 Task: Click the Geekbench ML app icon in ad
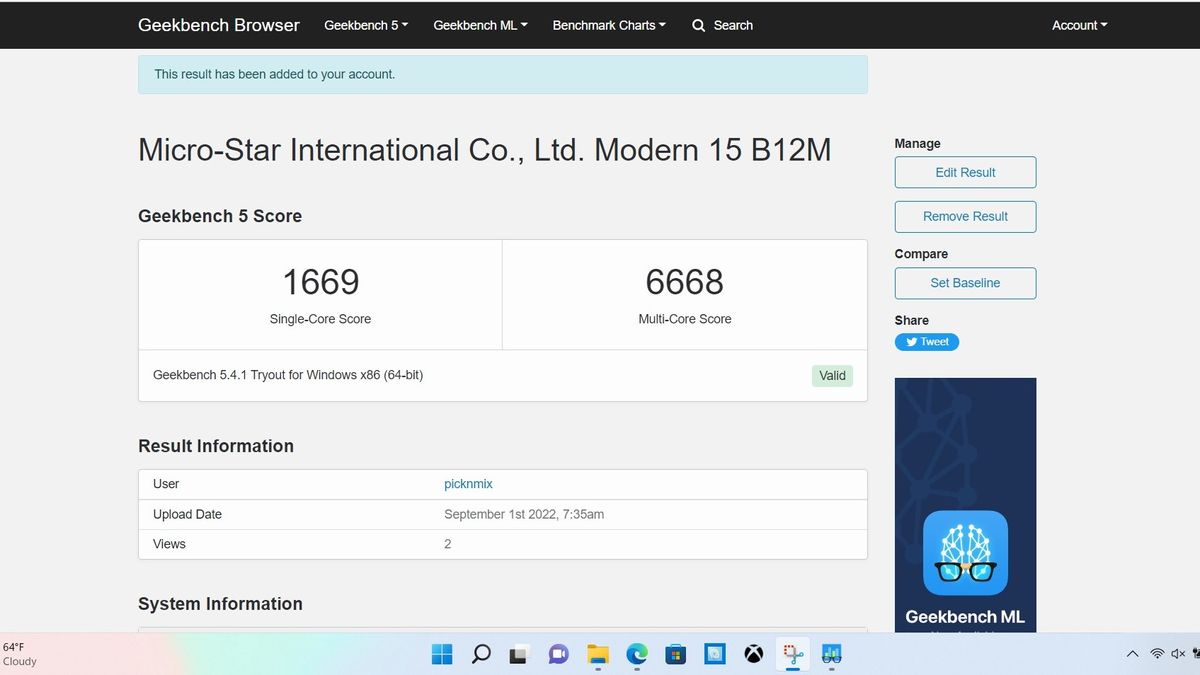[965, 553]
